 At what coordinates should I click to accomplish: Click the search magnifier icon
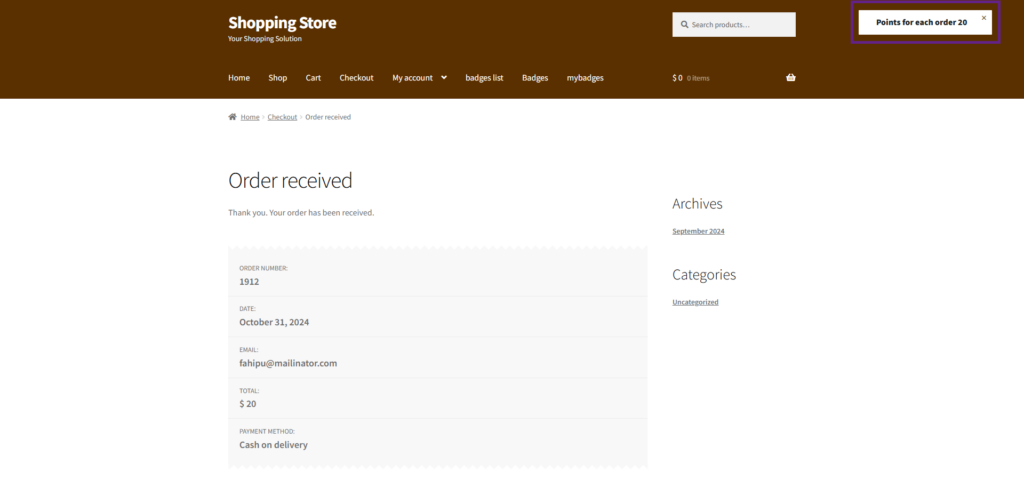point(685,25)
